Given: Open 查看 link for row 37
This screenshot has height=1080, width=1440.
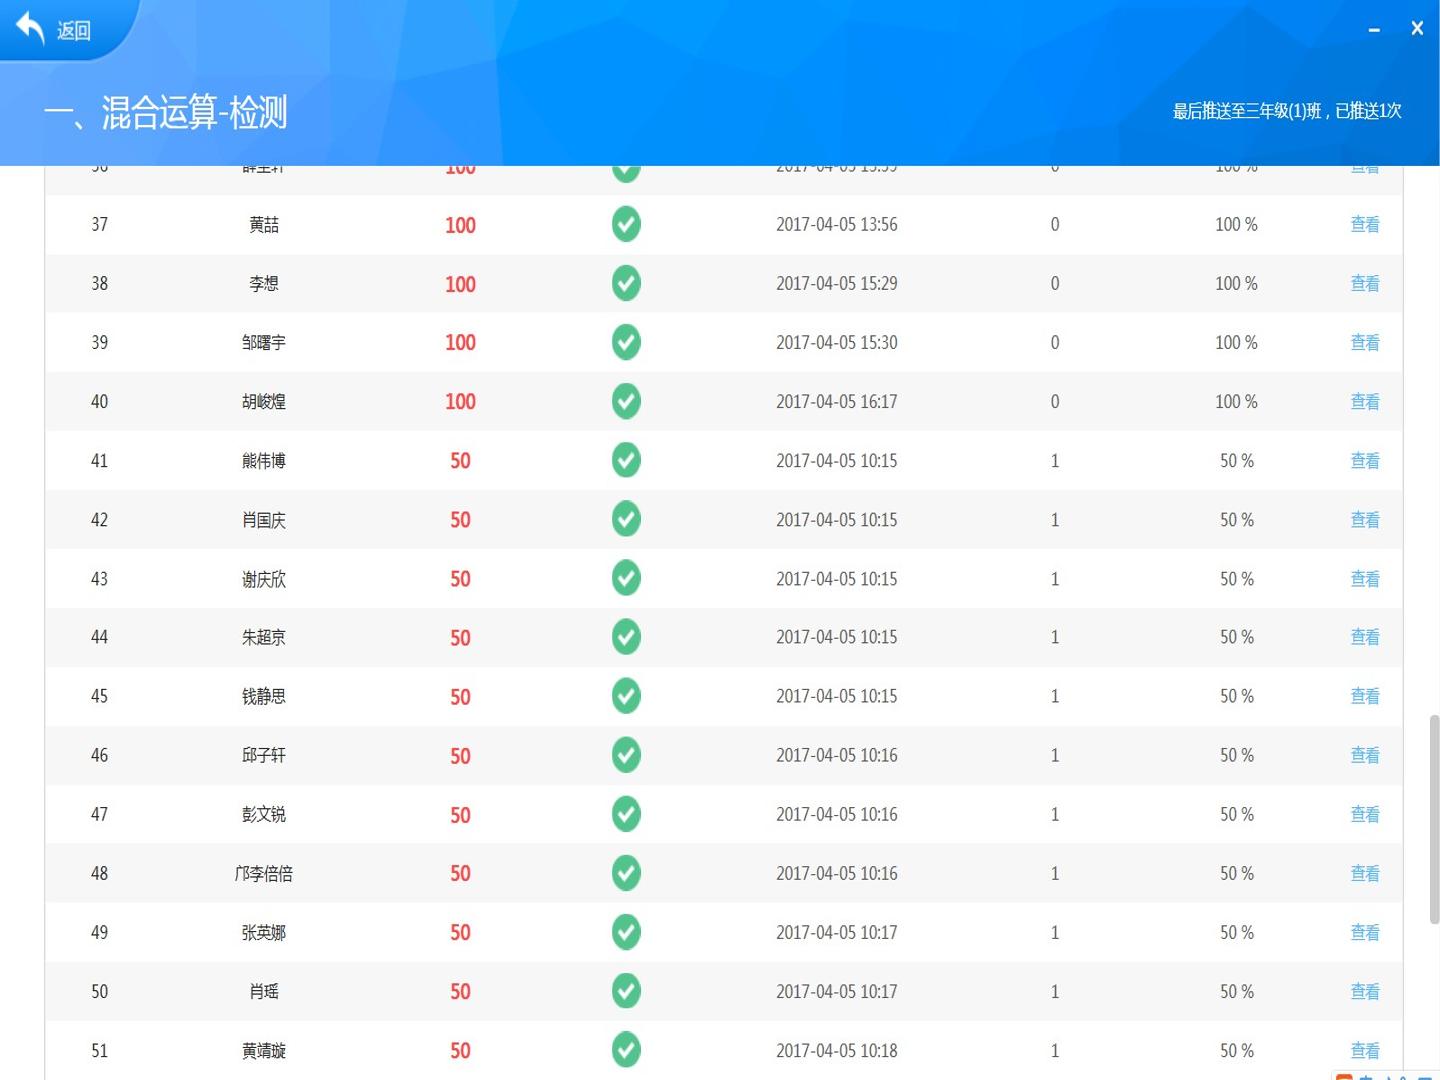Looking at the screenshot, I should pyautogui.click(x=1365, y=224).
